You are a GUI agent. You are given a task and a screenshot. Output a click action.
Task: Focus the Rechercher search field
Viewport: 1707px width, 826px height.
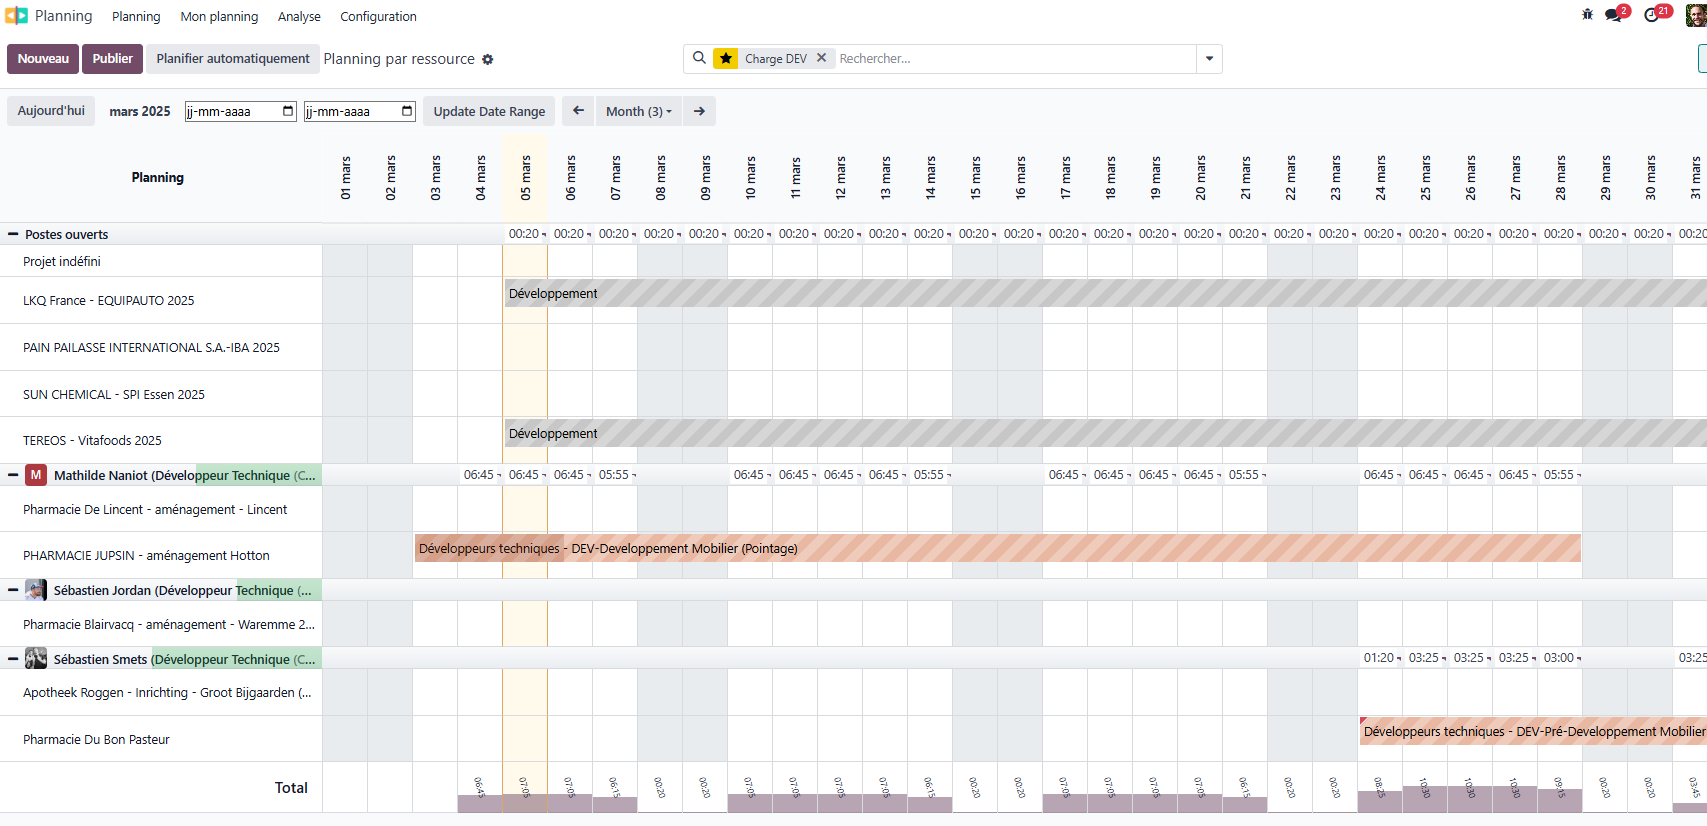click(x=1015, y=59)
